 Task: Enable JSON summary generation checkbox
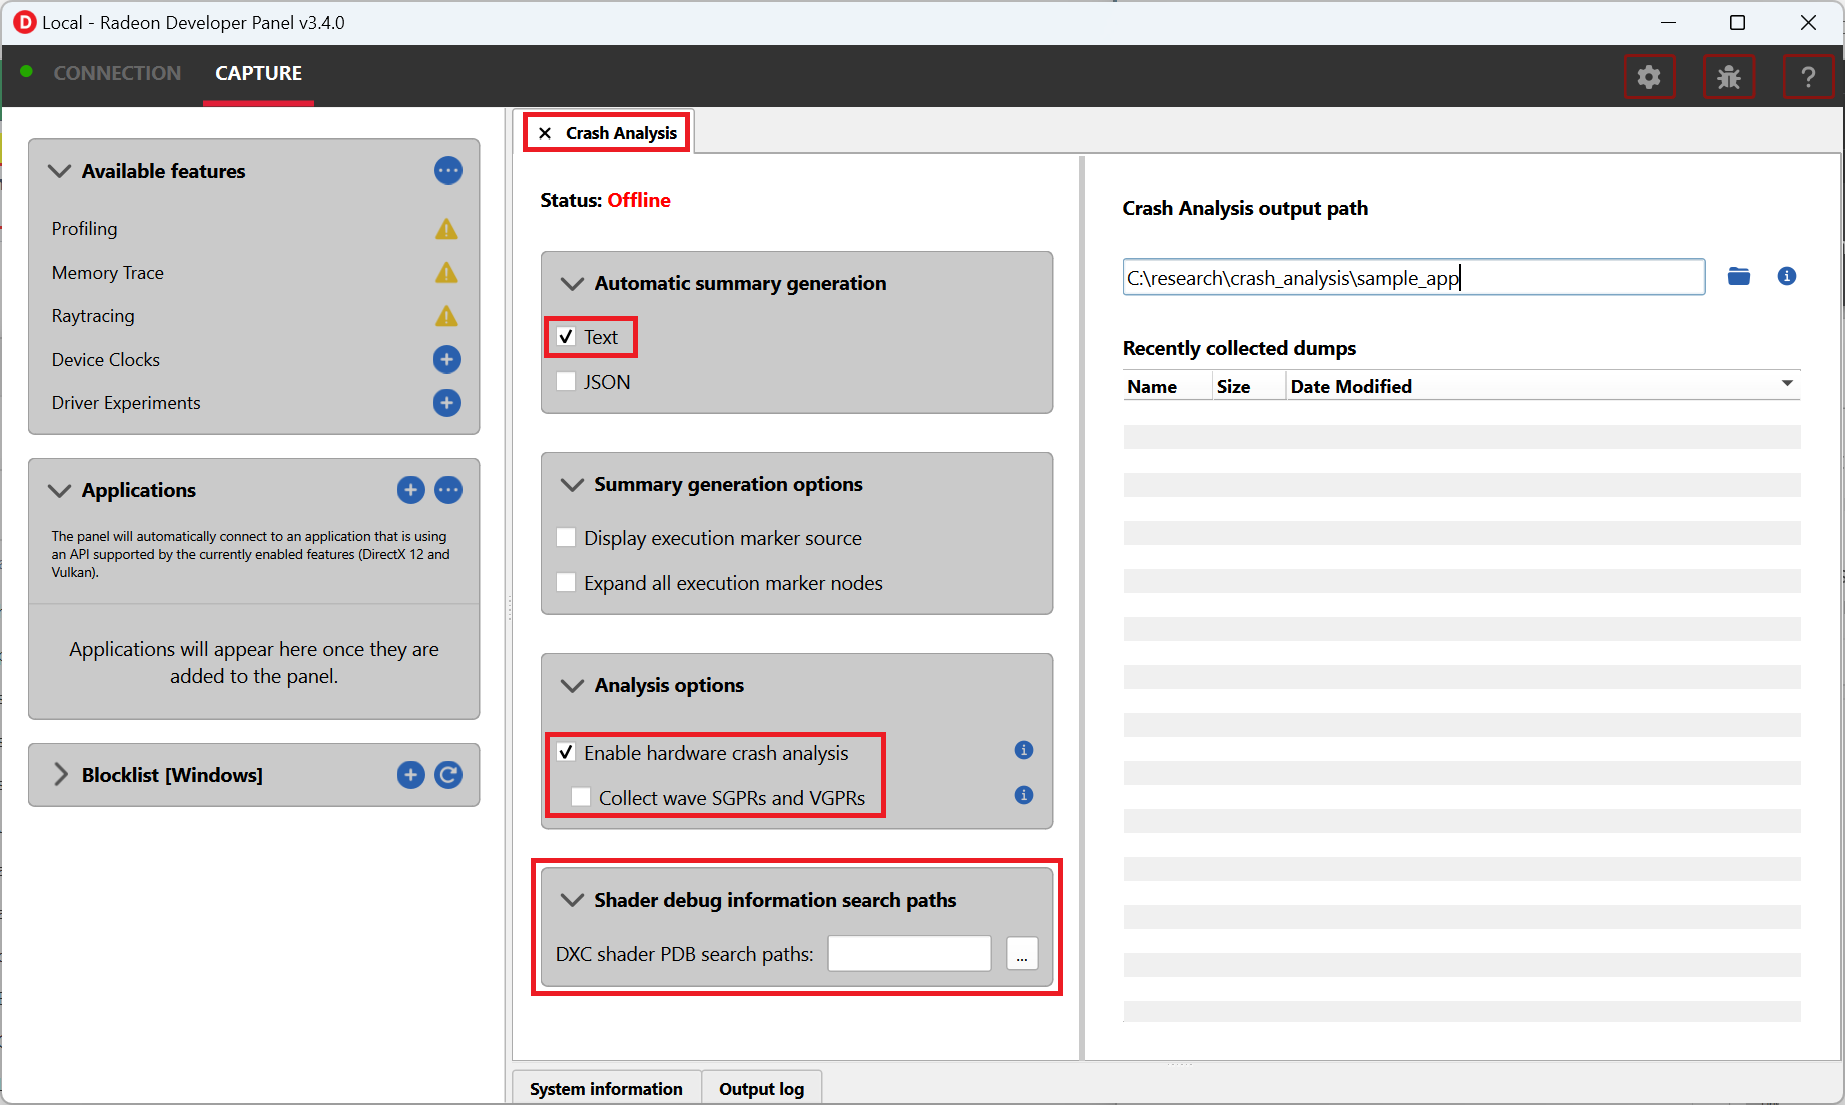click(566, 382)
